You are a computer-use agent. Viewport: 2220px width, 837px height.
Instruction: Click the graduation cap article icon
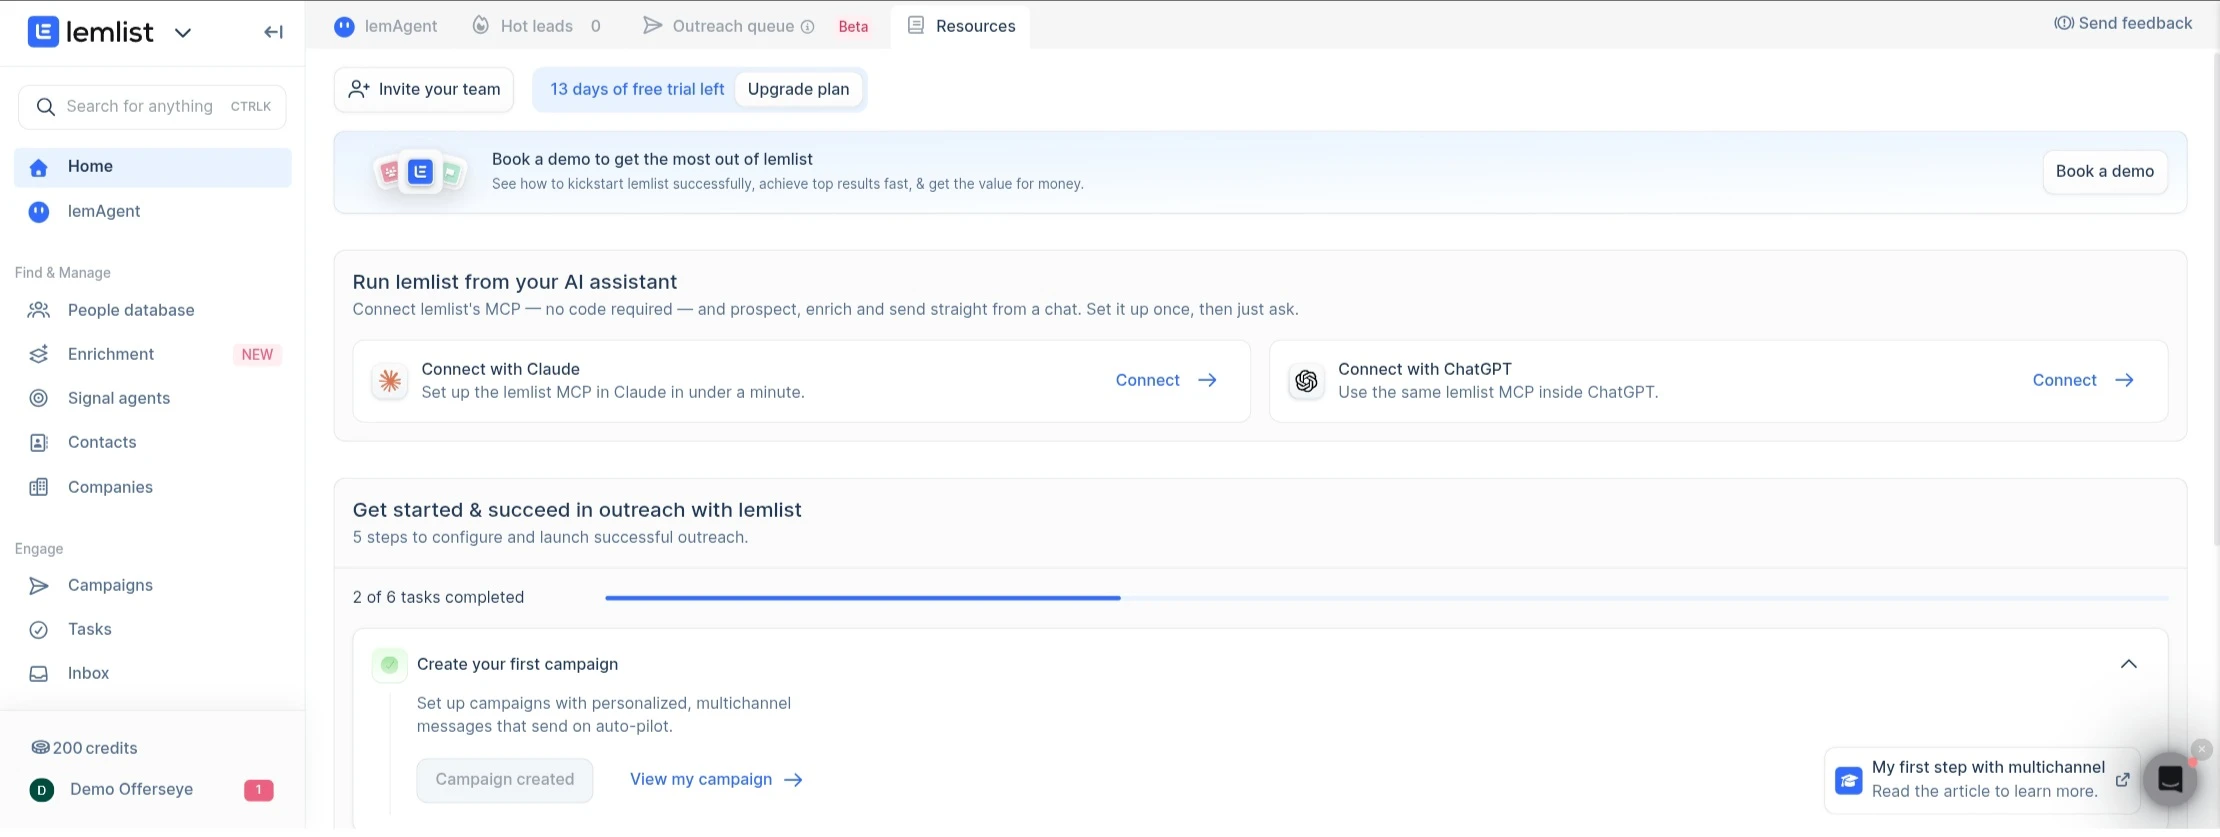tap(1849, 780)
